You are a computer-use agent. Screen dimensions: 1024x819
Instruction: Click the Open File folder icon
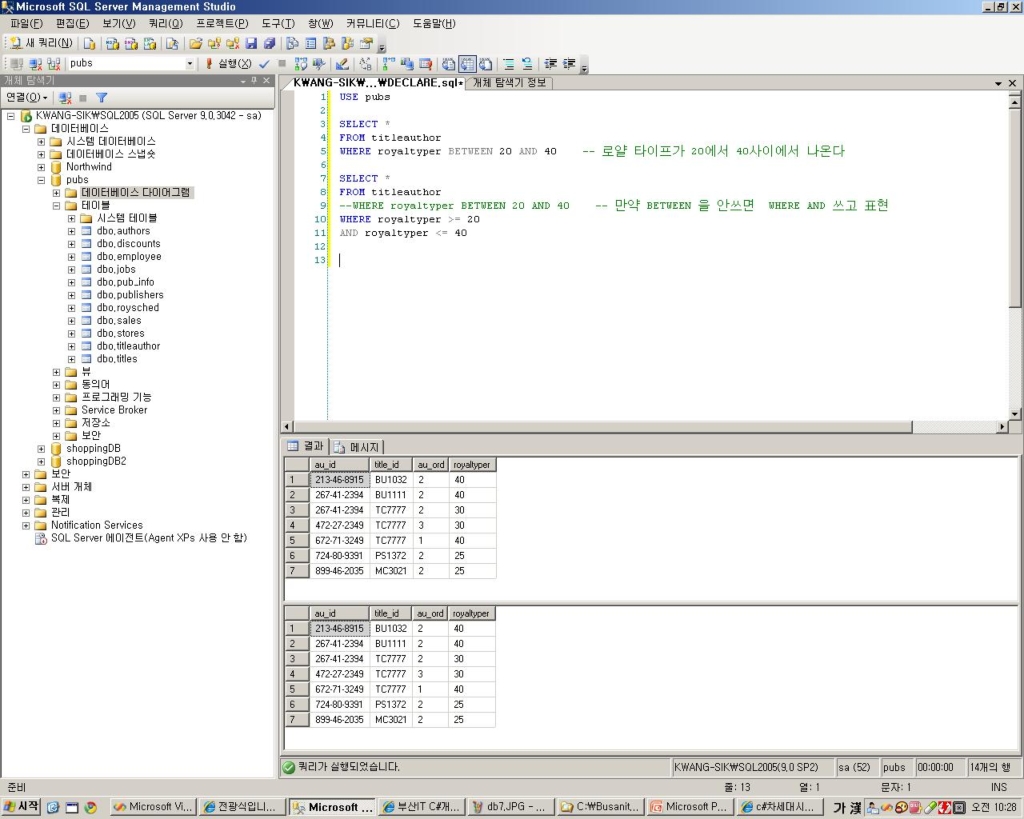tap(195, 44)
